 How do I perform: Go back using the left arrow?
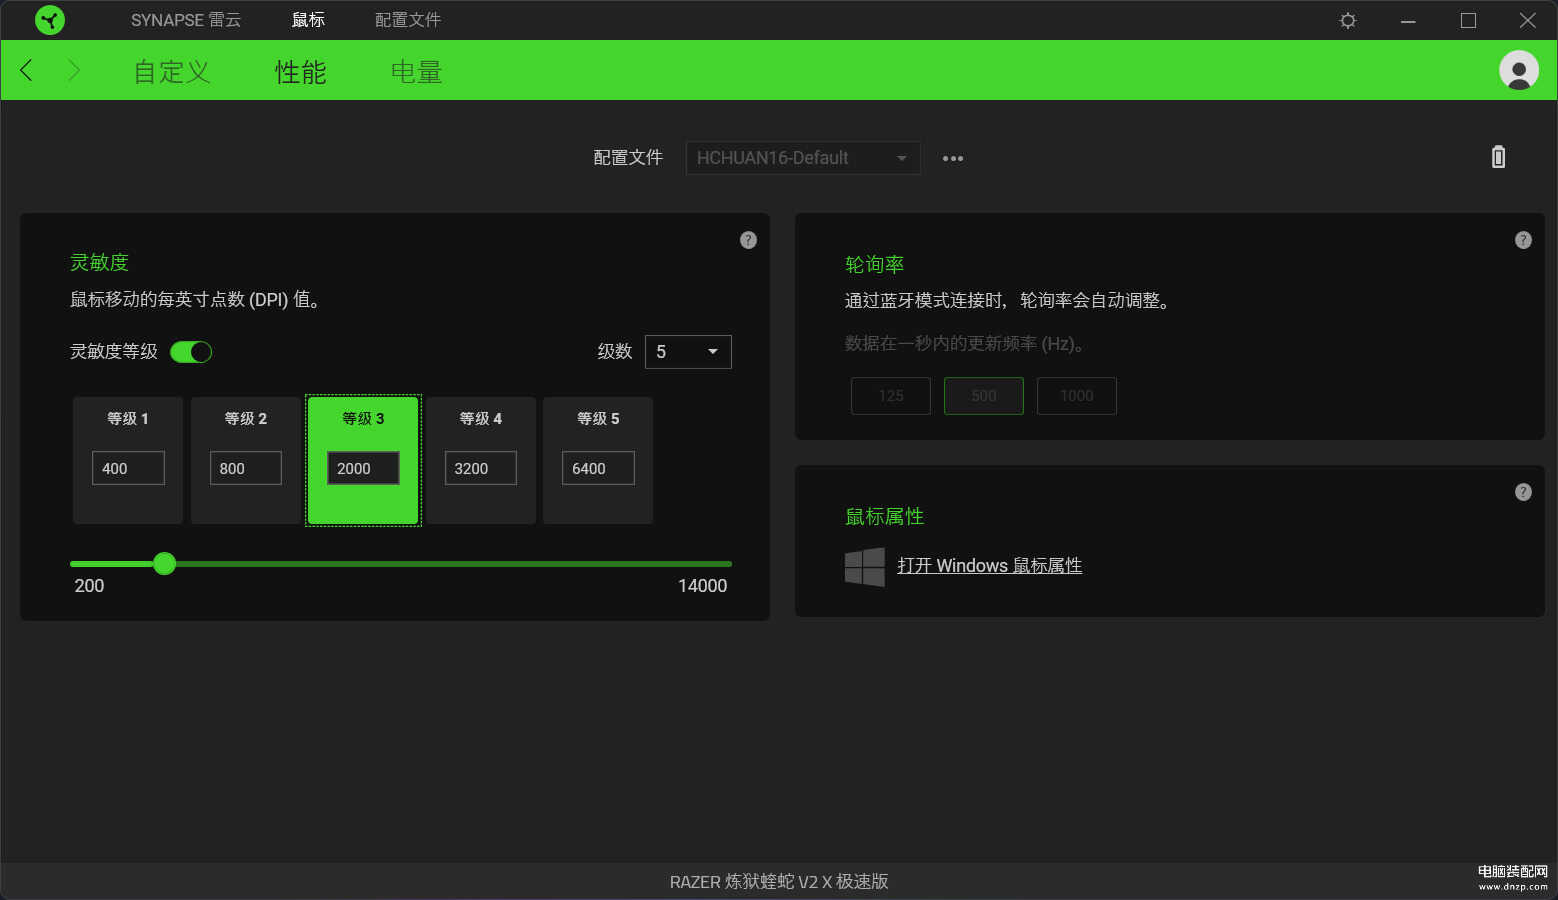(x=27, y=70)
